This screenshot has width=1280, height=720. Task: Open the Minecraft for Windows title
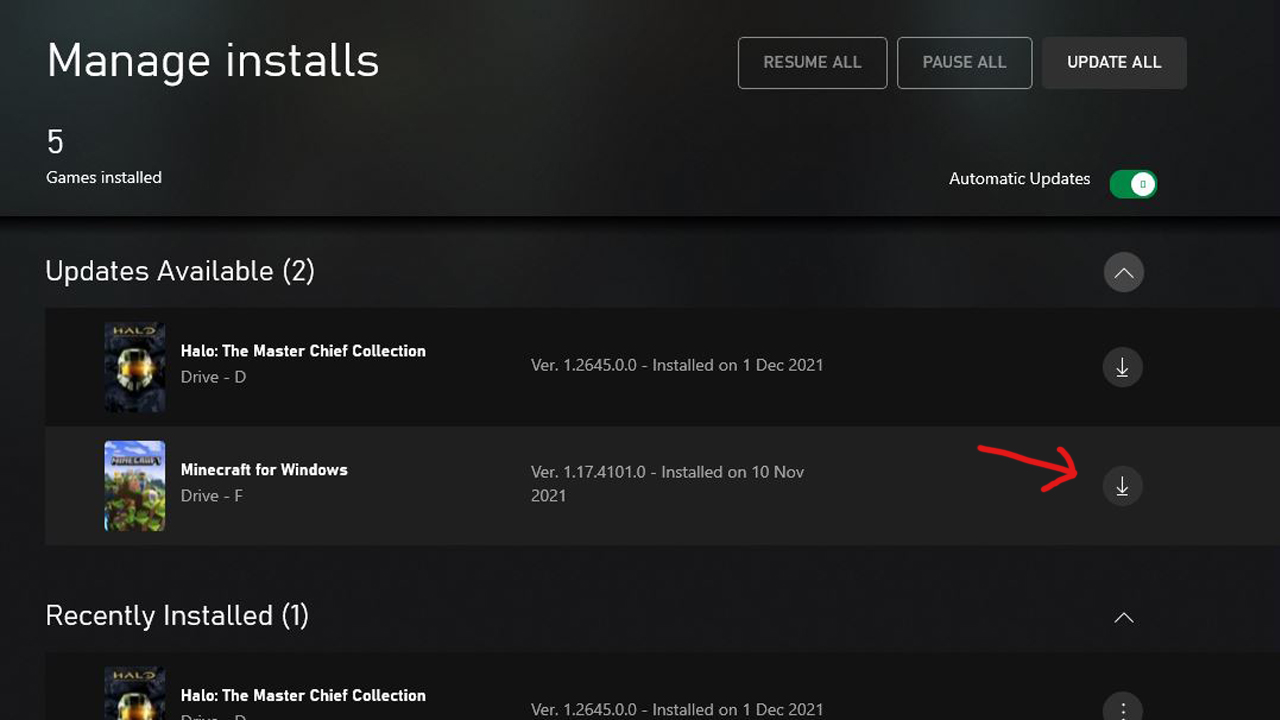(x=264, y=470)
